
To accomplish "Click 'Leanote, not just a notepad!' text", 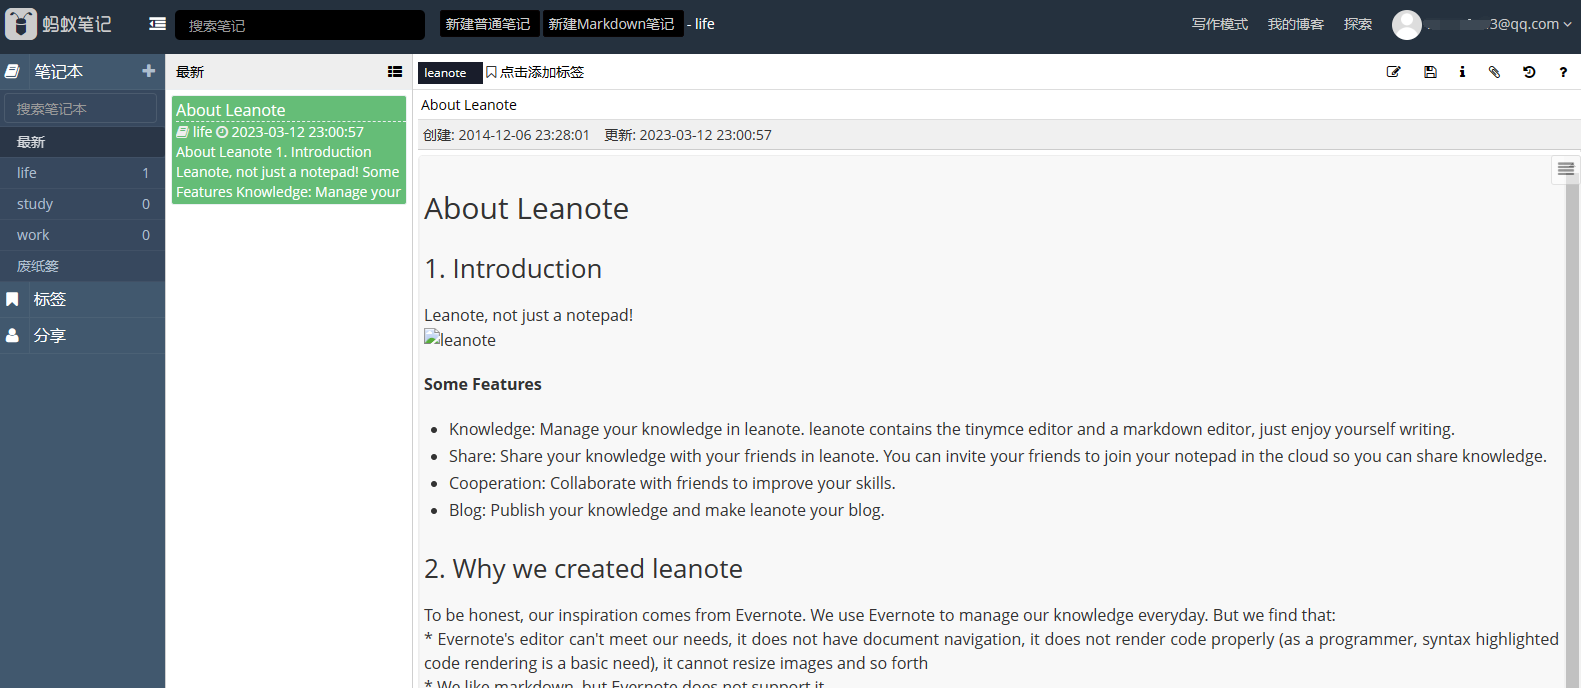I will click(528, 315).
